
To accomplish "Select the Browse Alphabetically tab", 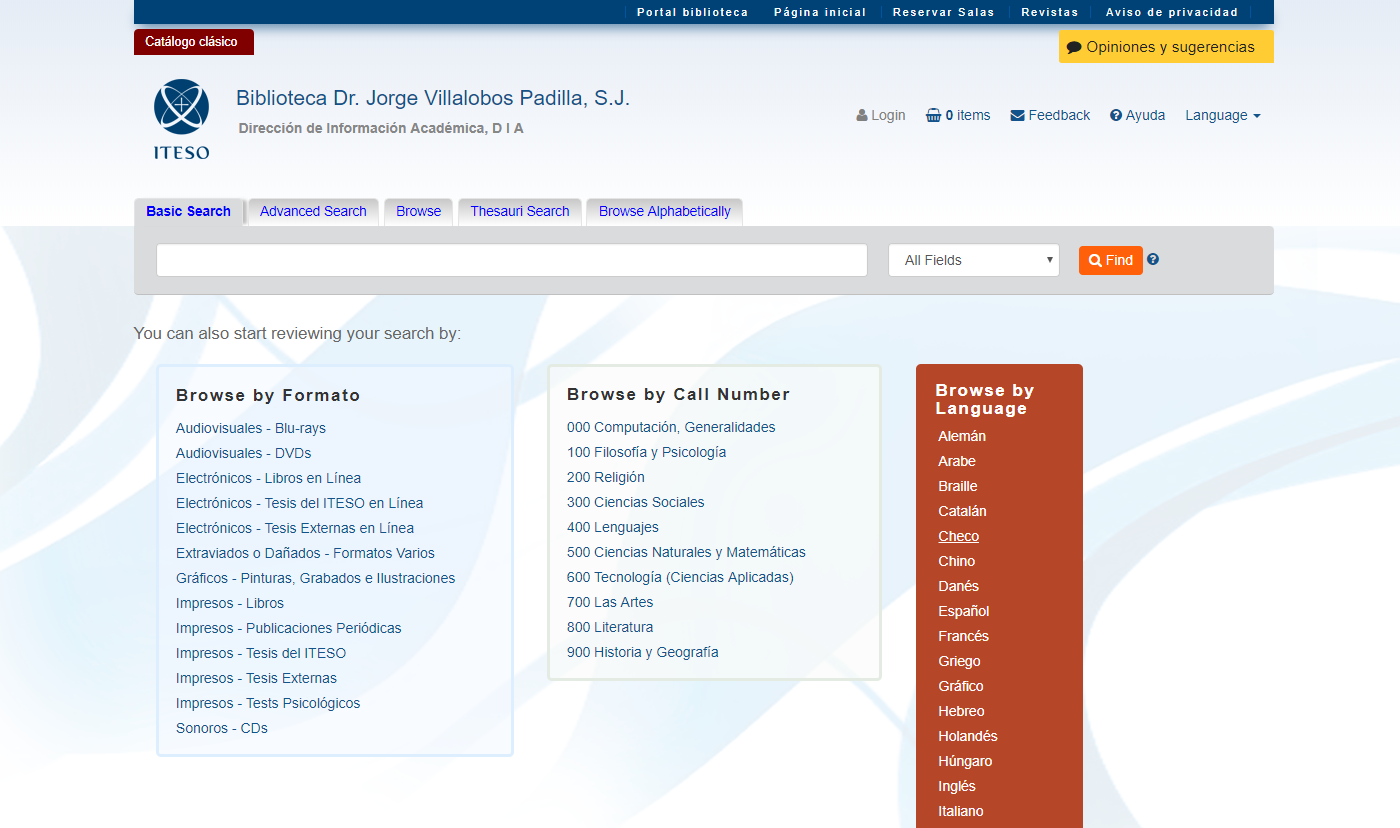I will (664, 211).
